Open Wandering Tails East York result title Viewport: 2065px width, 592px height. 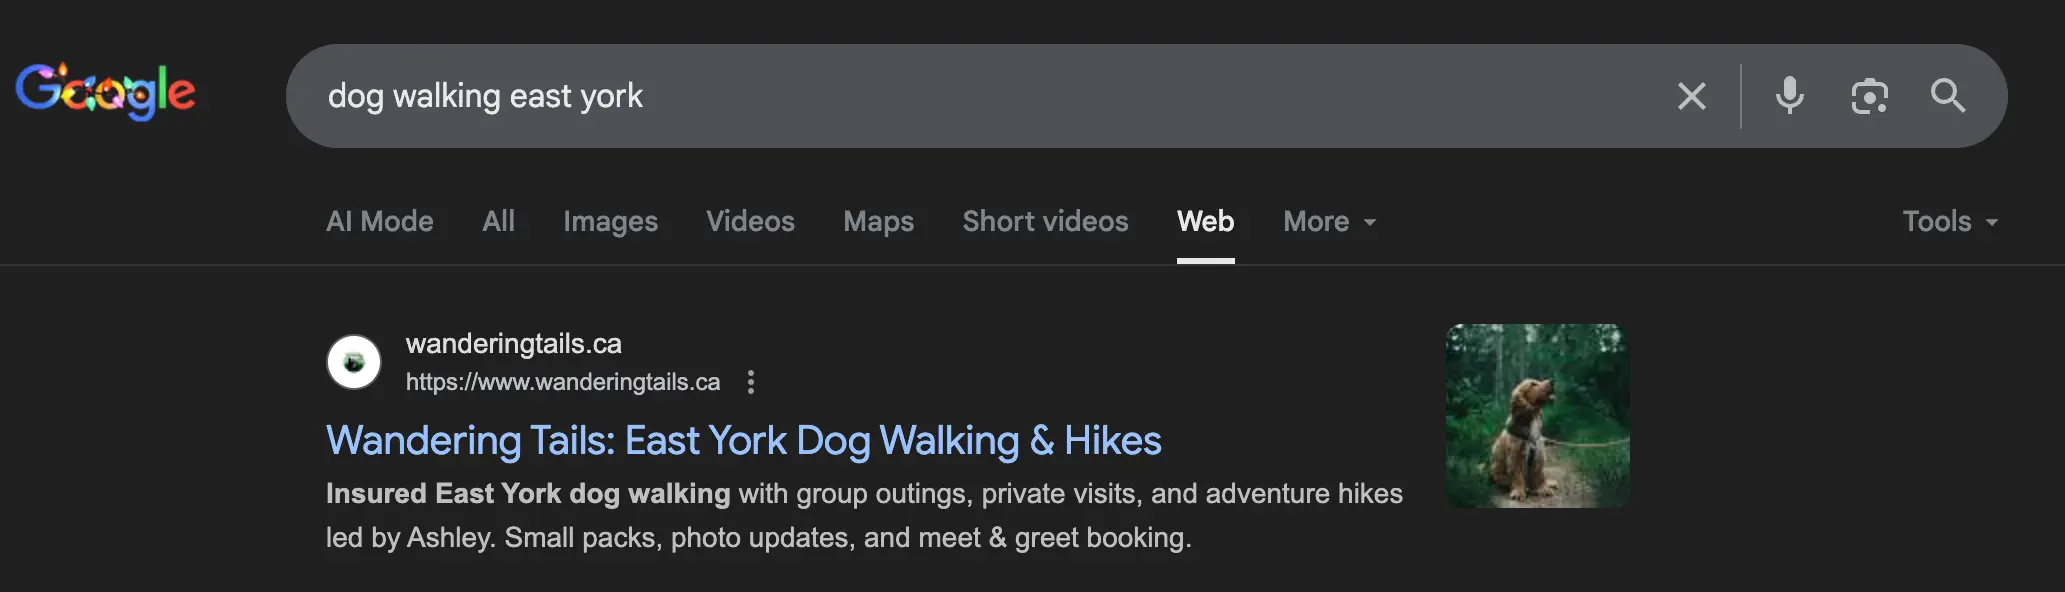pyautogui.click(x=743, y=440)
